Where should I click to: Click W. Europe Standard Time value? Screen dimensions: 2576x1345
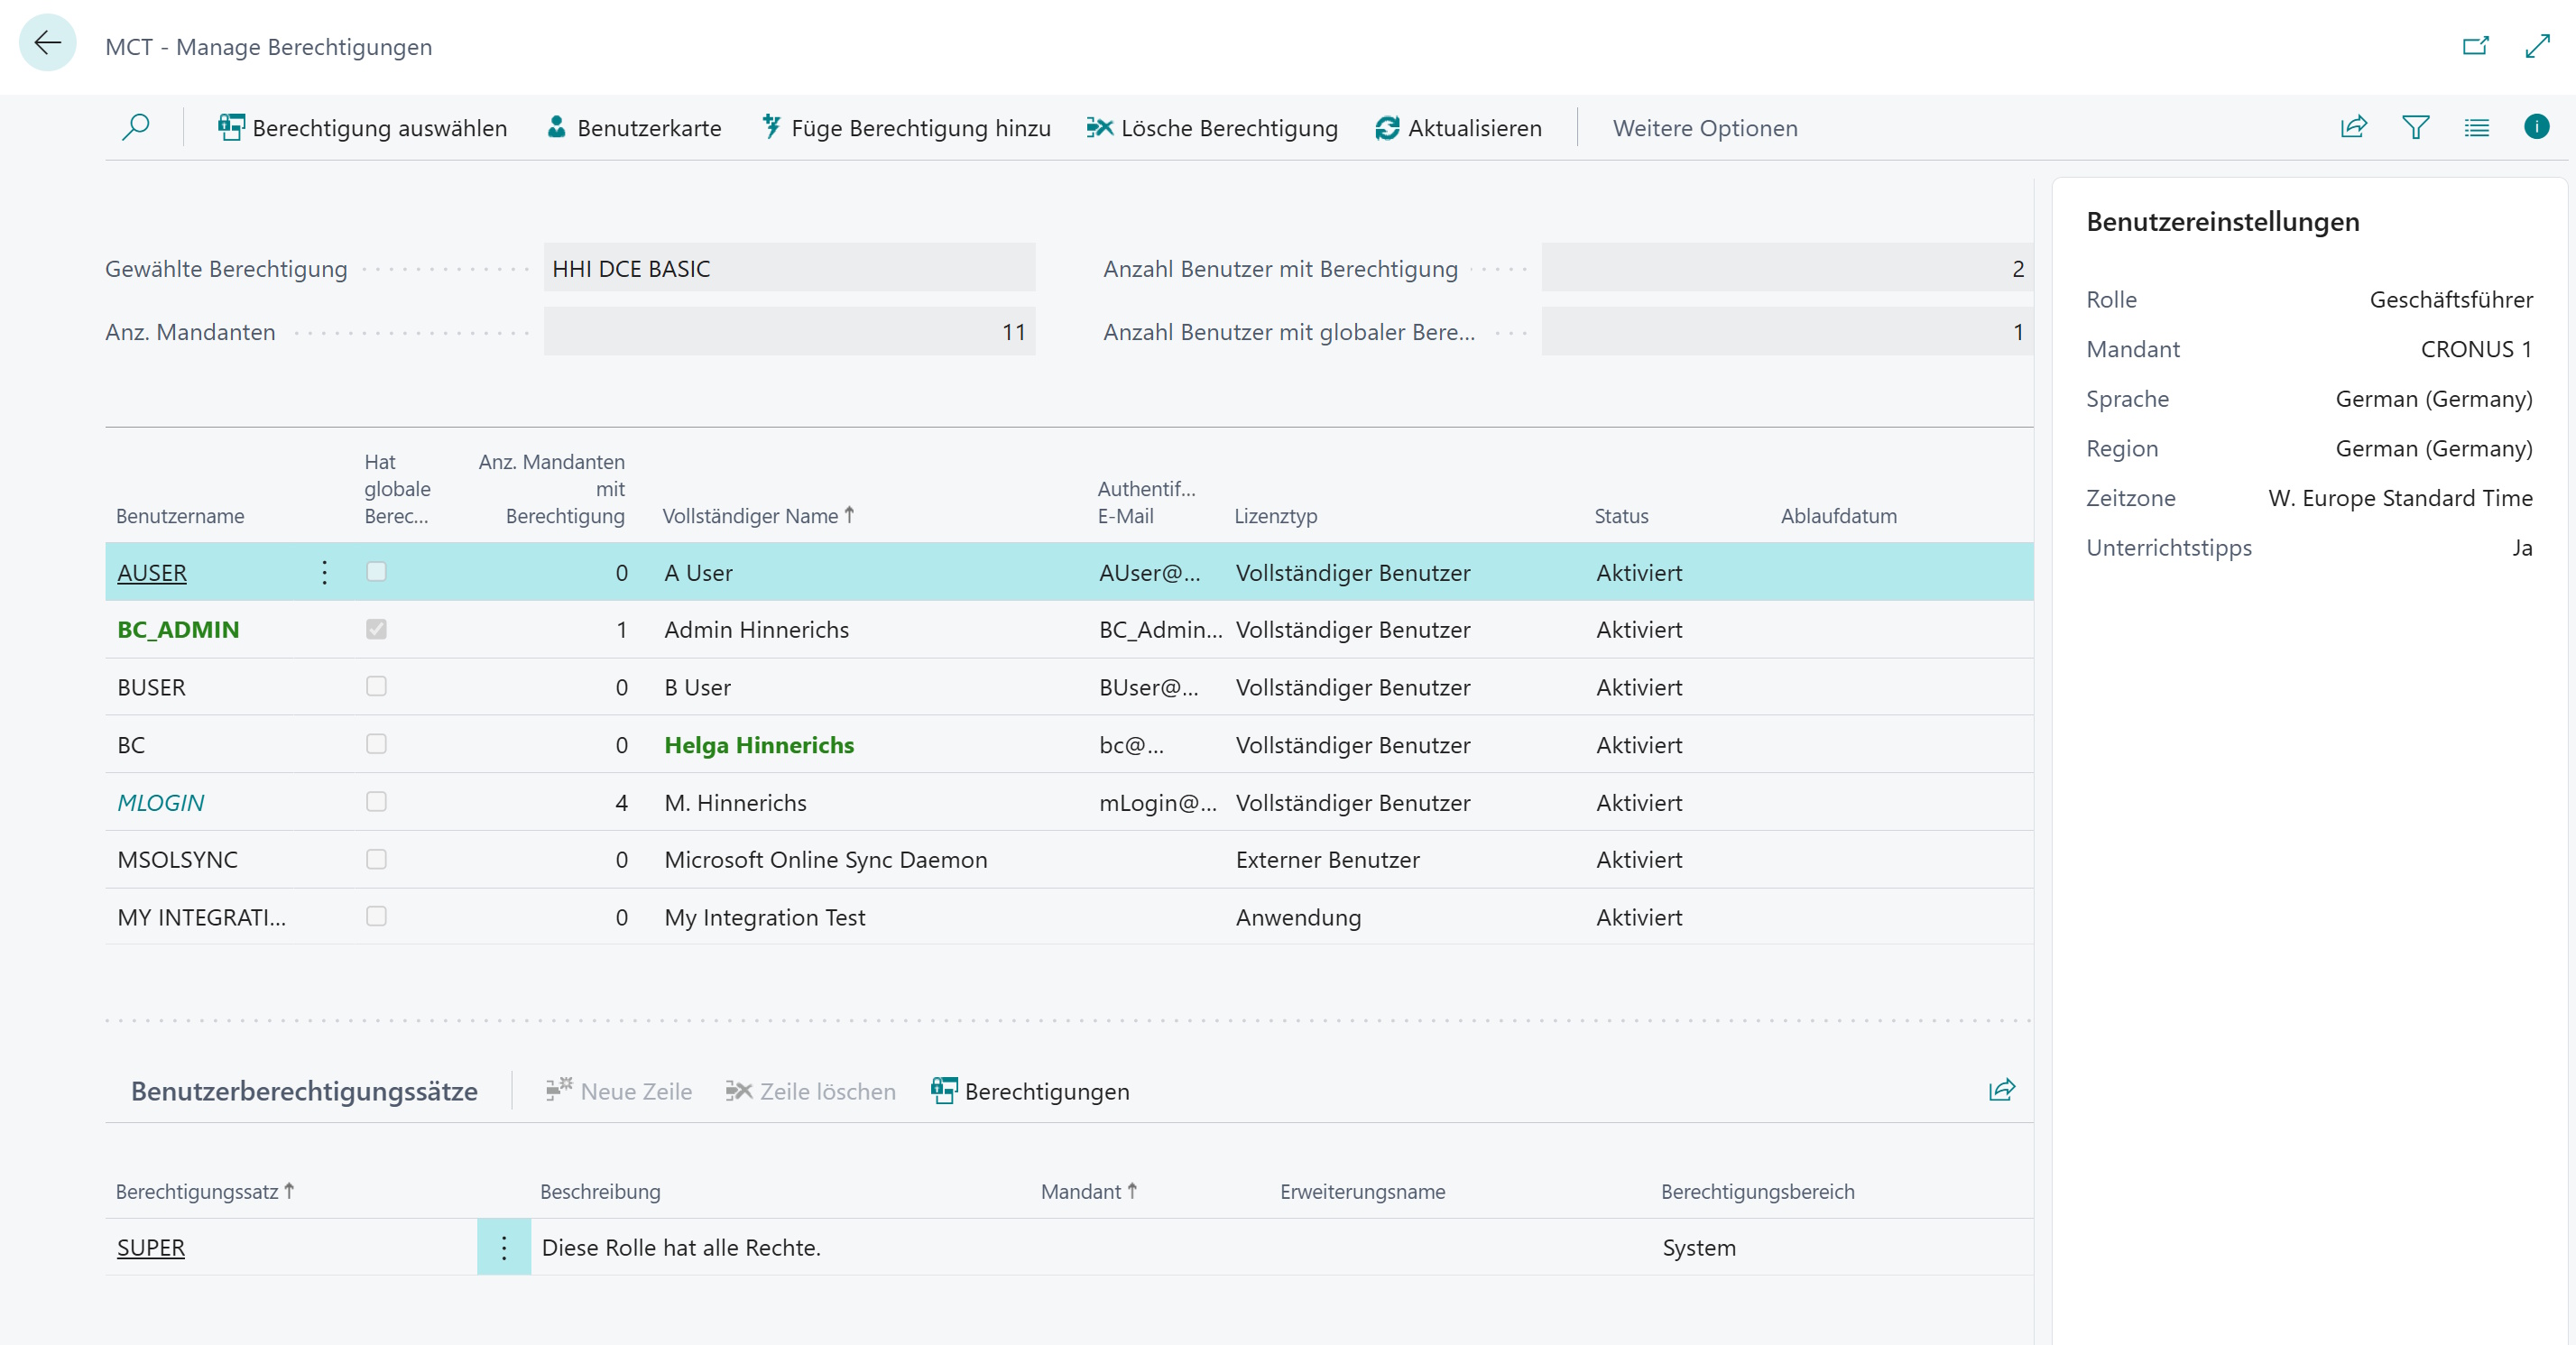click(2400, 498)
